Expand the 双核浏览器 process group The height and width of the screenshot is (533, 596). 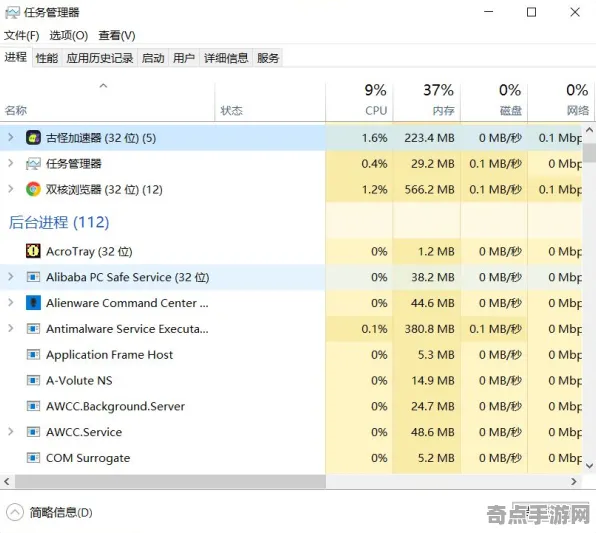pyautogui.click(x=11, y=189)
